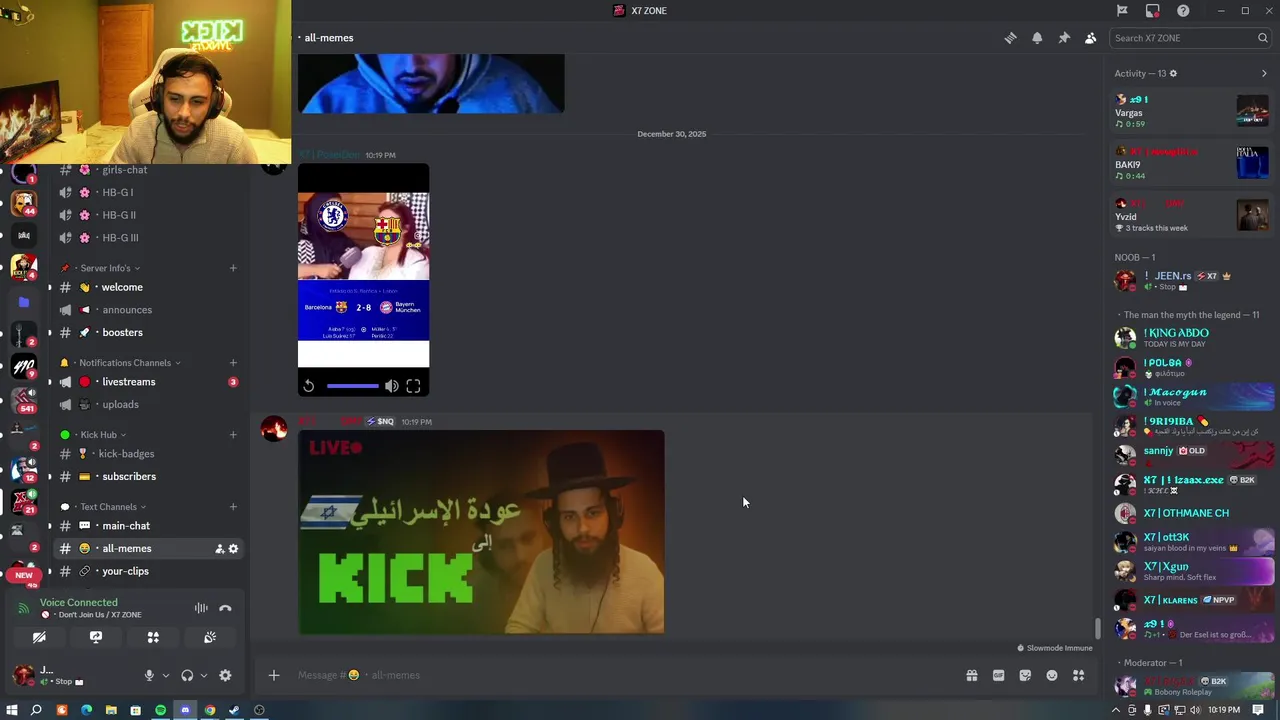Open Spotify from taskbar
1280x720 pixels.
point(160,710)
